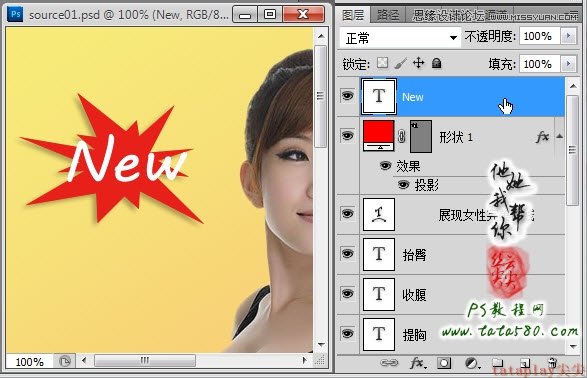Image resolution: width=587 pixels, height=378 pixels.
Task: Click the 填充 100% input field
Action: pos(539,64)
